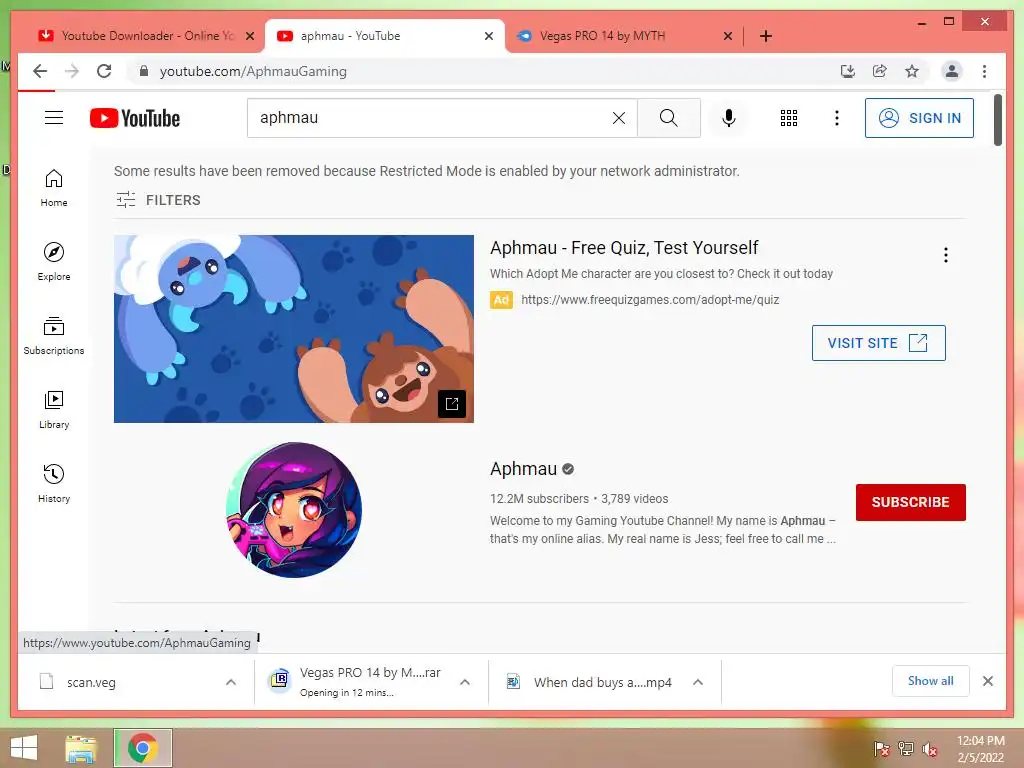Open File Explorer from the taskbar

[80, 748]
